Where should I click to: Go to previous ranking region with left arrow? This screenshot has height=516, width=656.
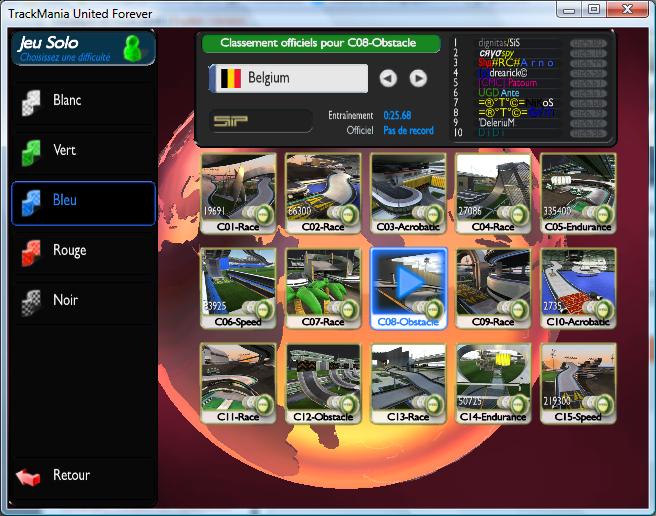click(388, 78)
